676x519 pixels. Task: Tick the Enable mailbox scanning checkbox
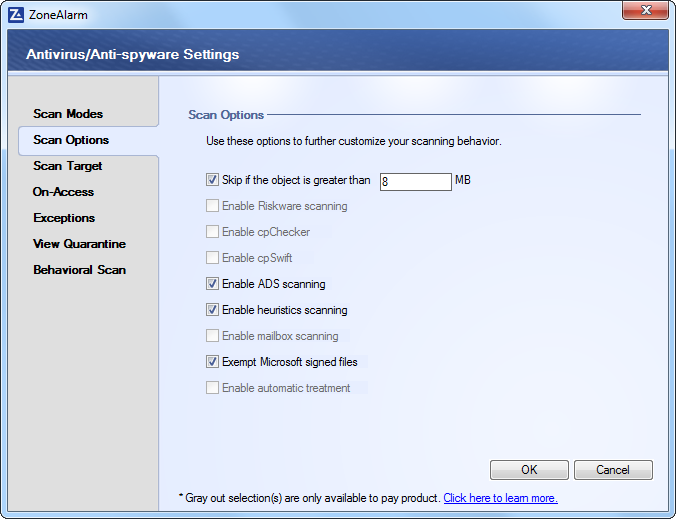212,335
